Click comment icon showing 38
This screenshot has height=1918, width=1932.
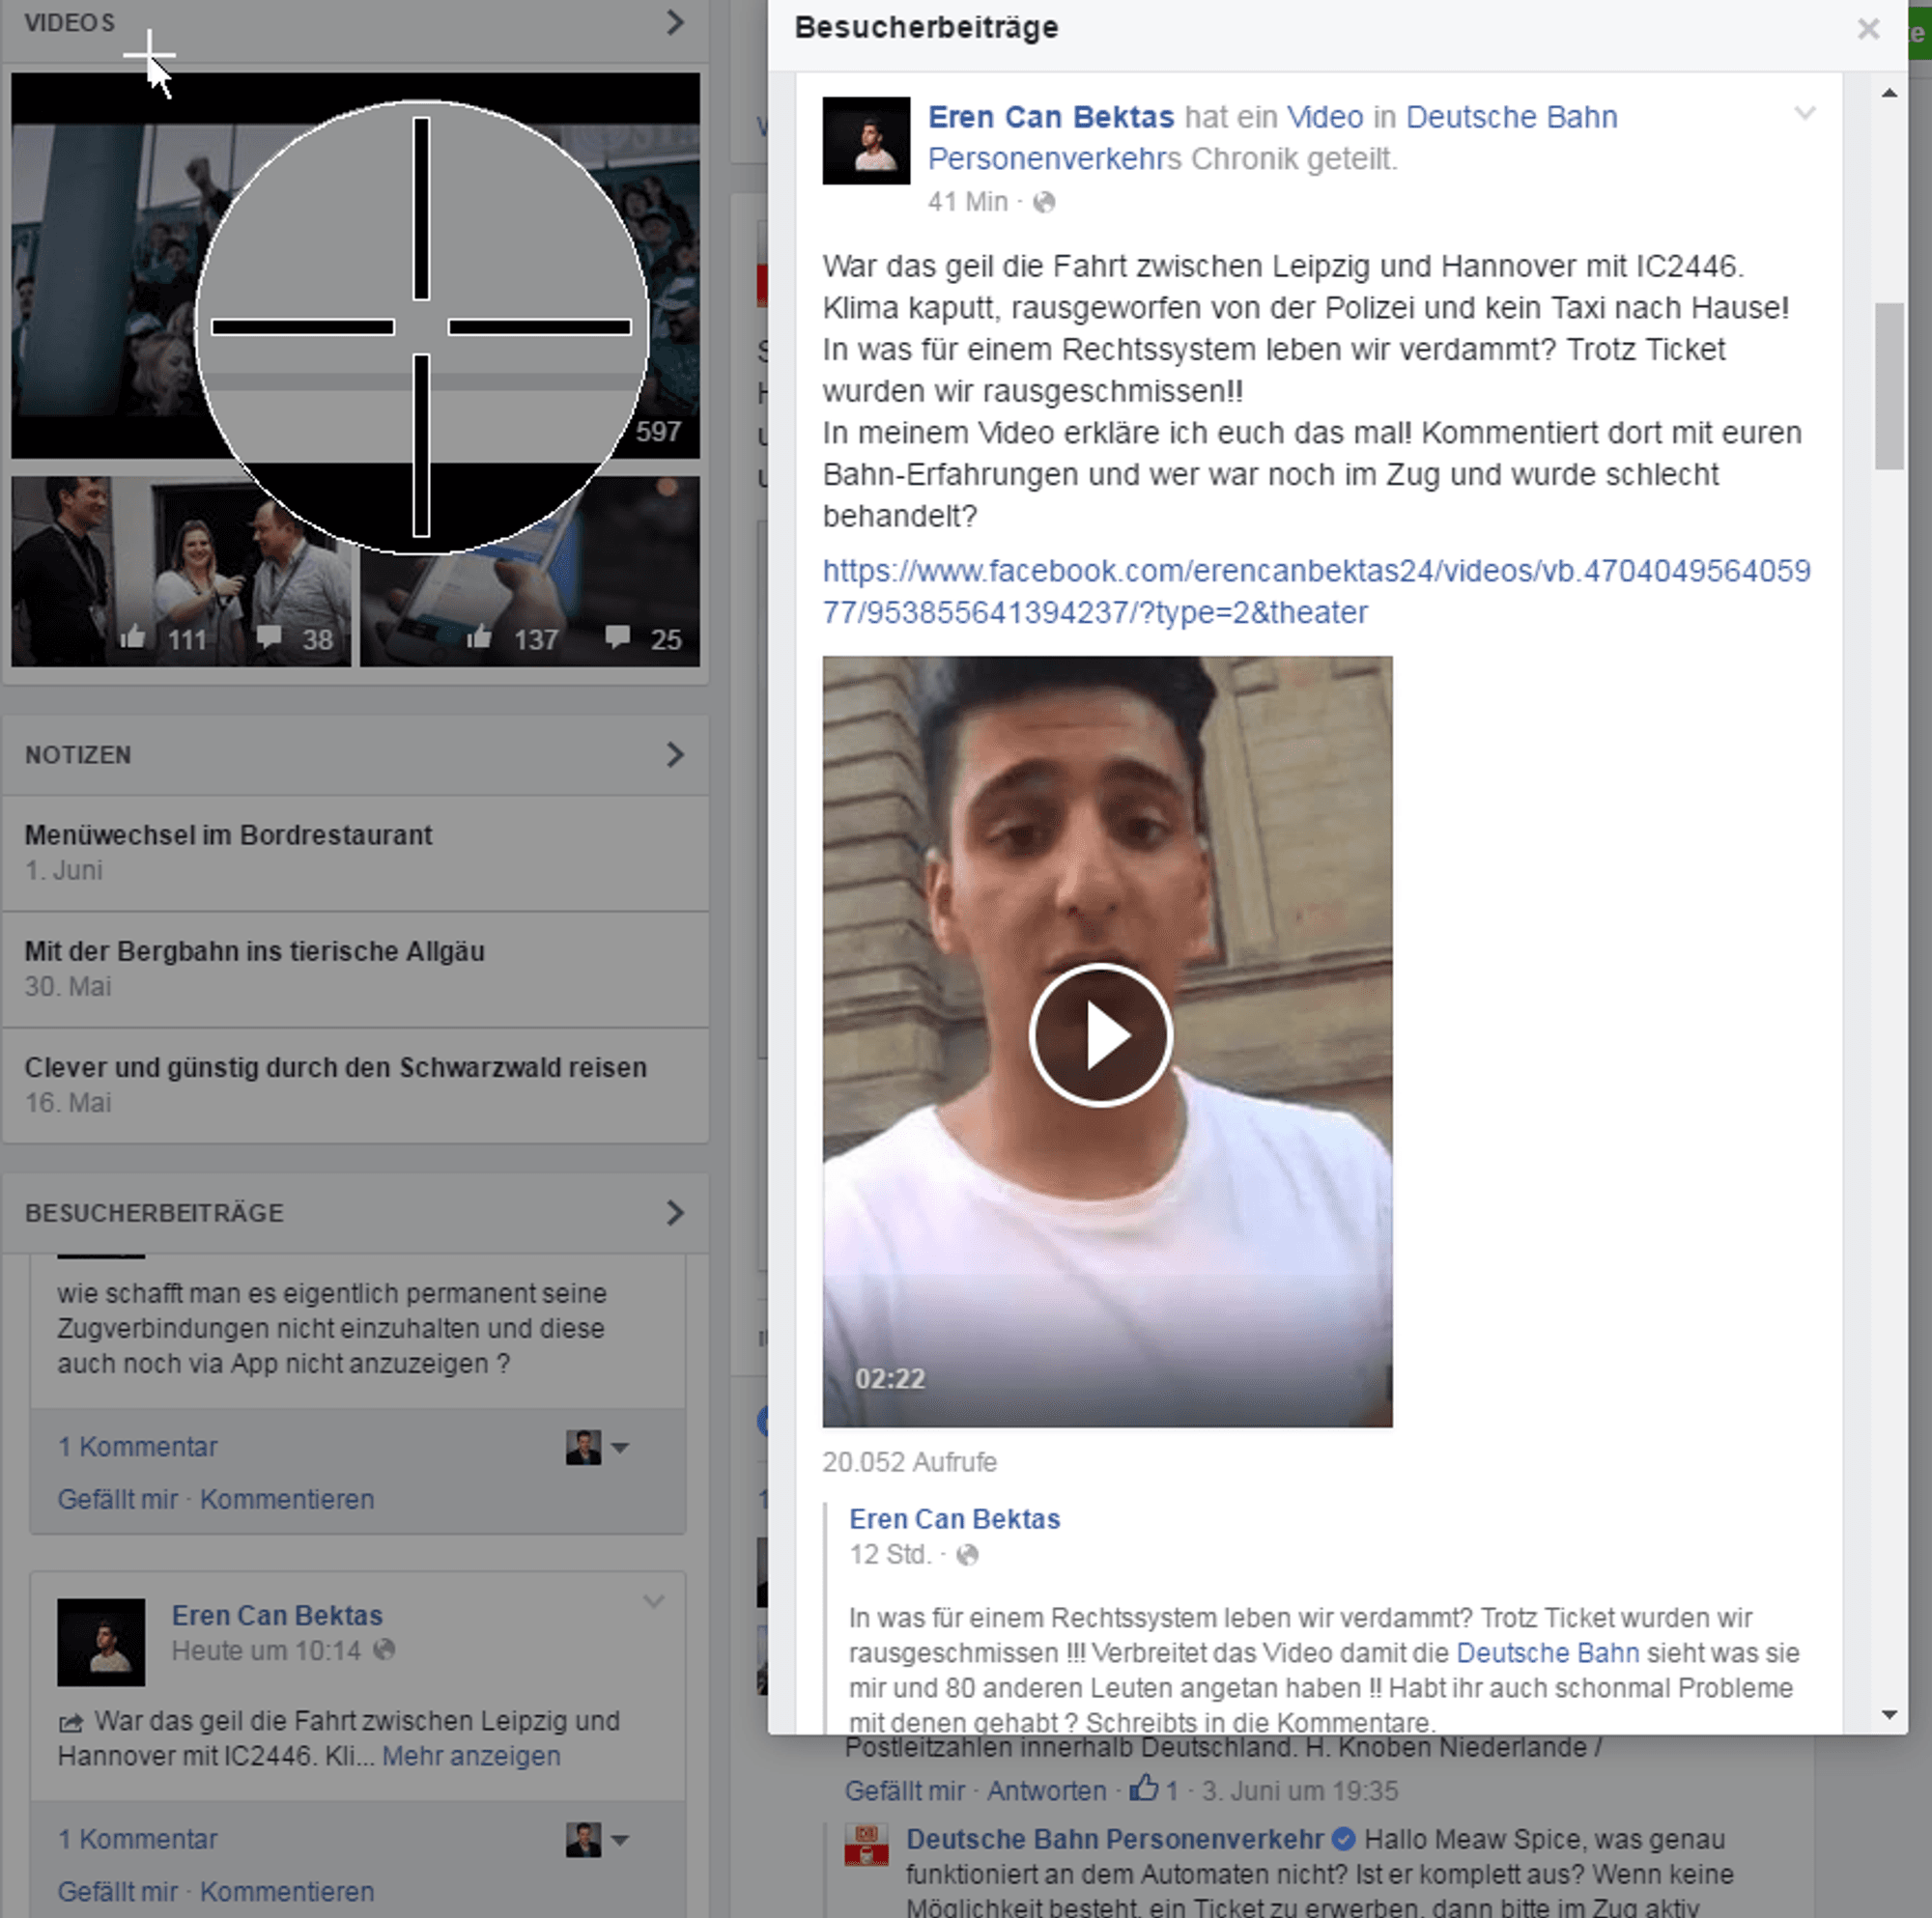click(269, 637)
